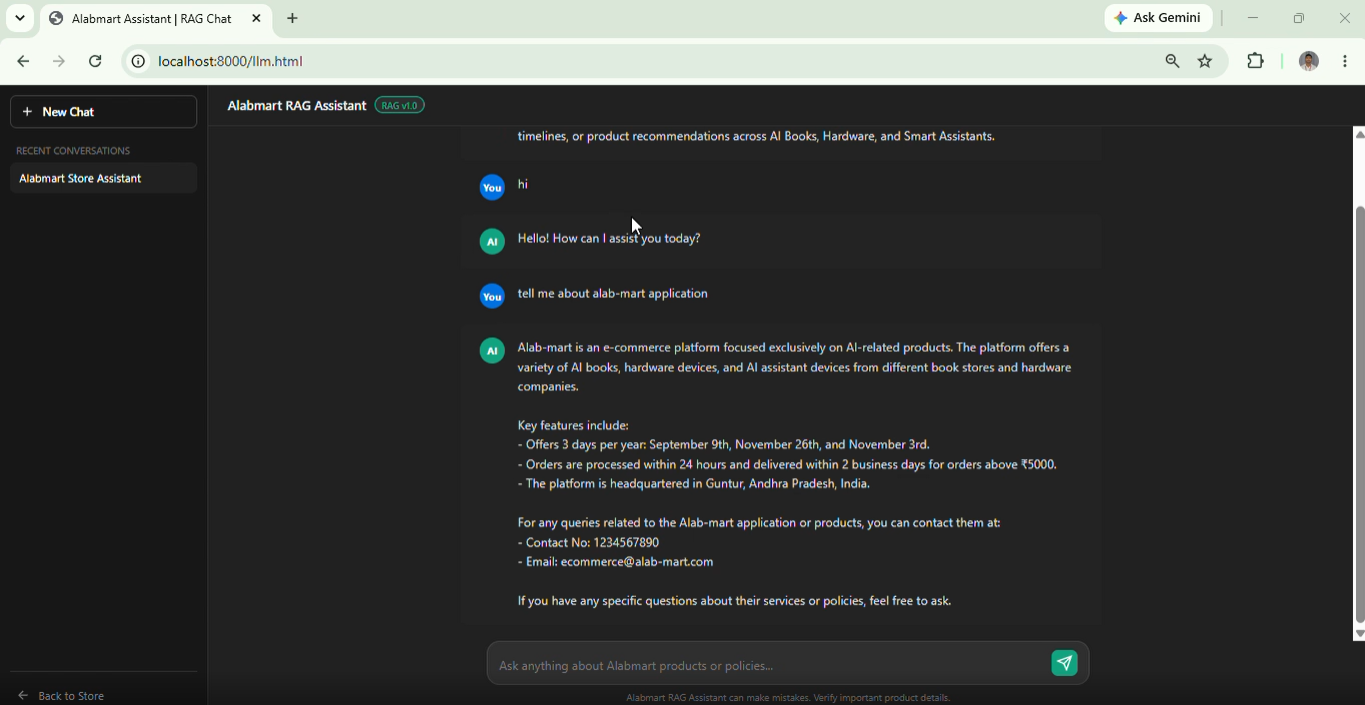Screen dimensions: 1365x705
Task: Click the RECENT CONVERSATIONS heading
Action: (73, 151)
